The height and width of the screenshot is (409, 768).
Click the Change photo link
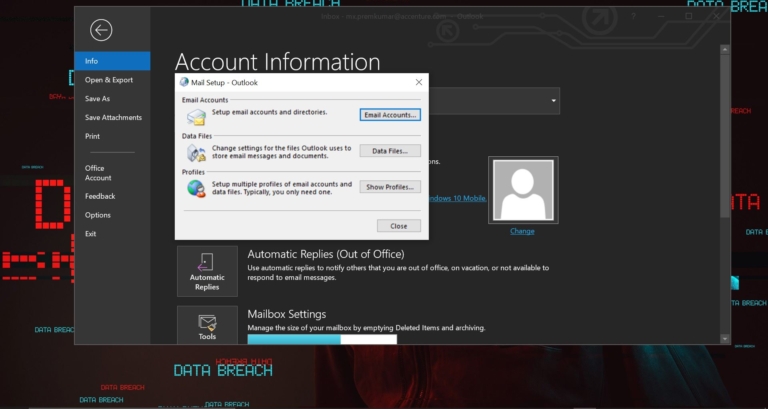(522, 231)
